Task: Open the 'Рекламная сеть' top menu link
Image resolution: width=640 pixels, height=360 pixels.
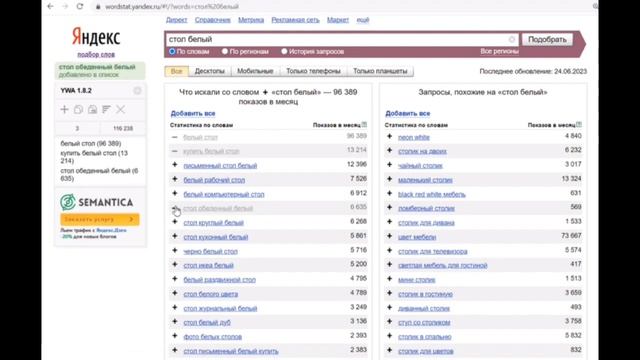Action: click(296, 20)
